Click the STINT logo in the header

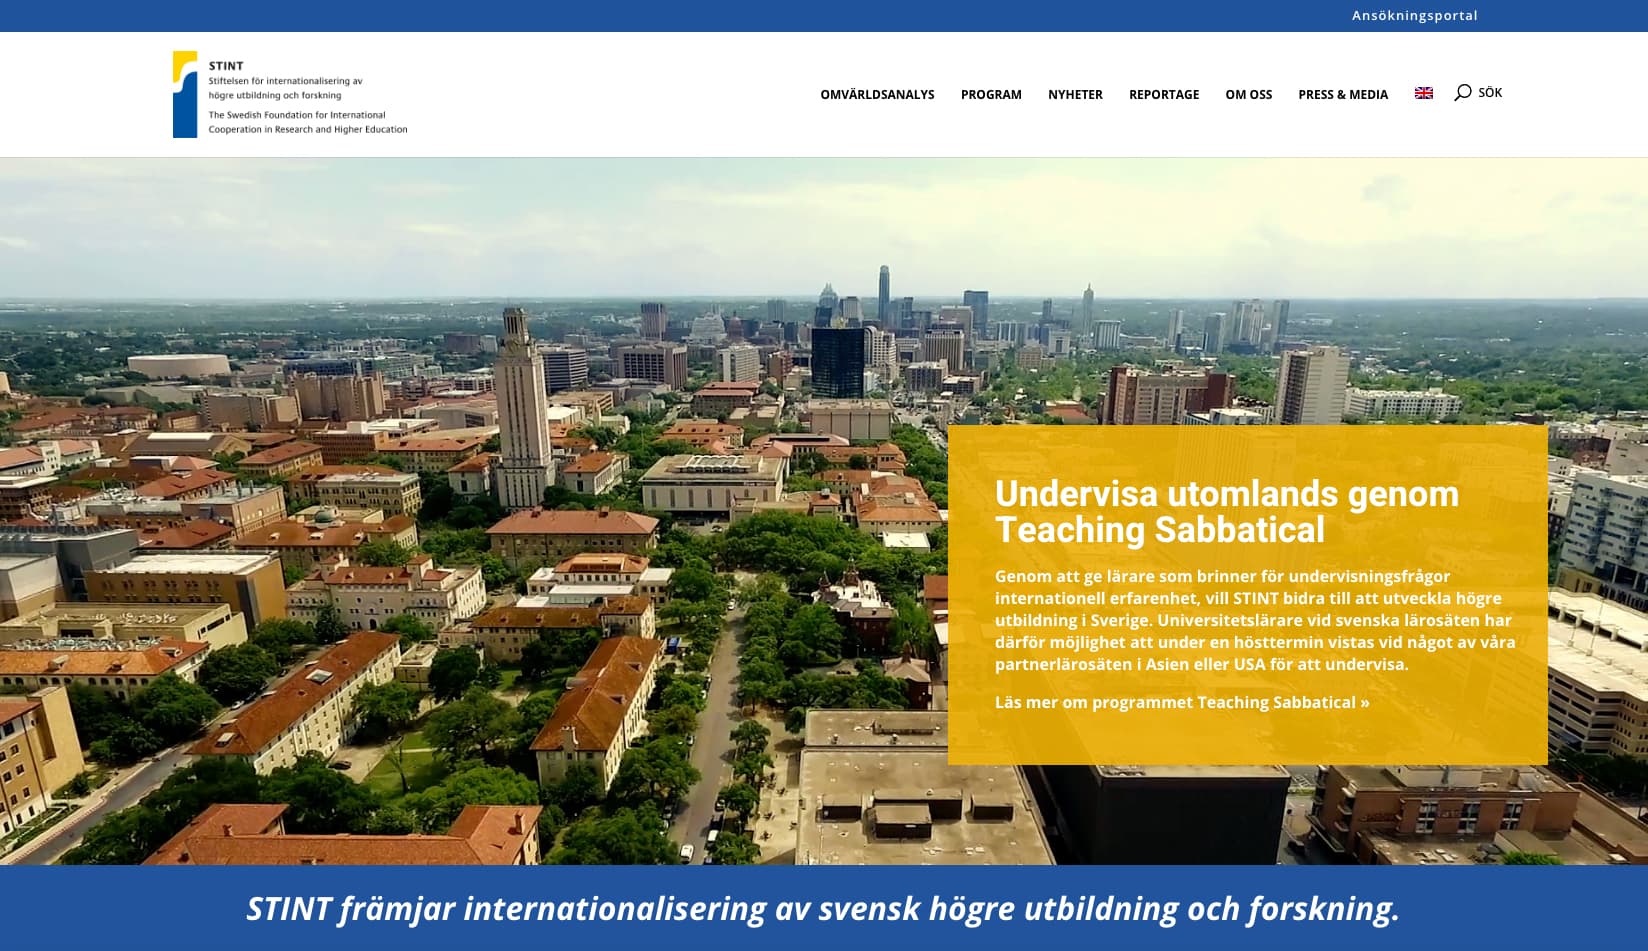pos(290,94)
